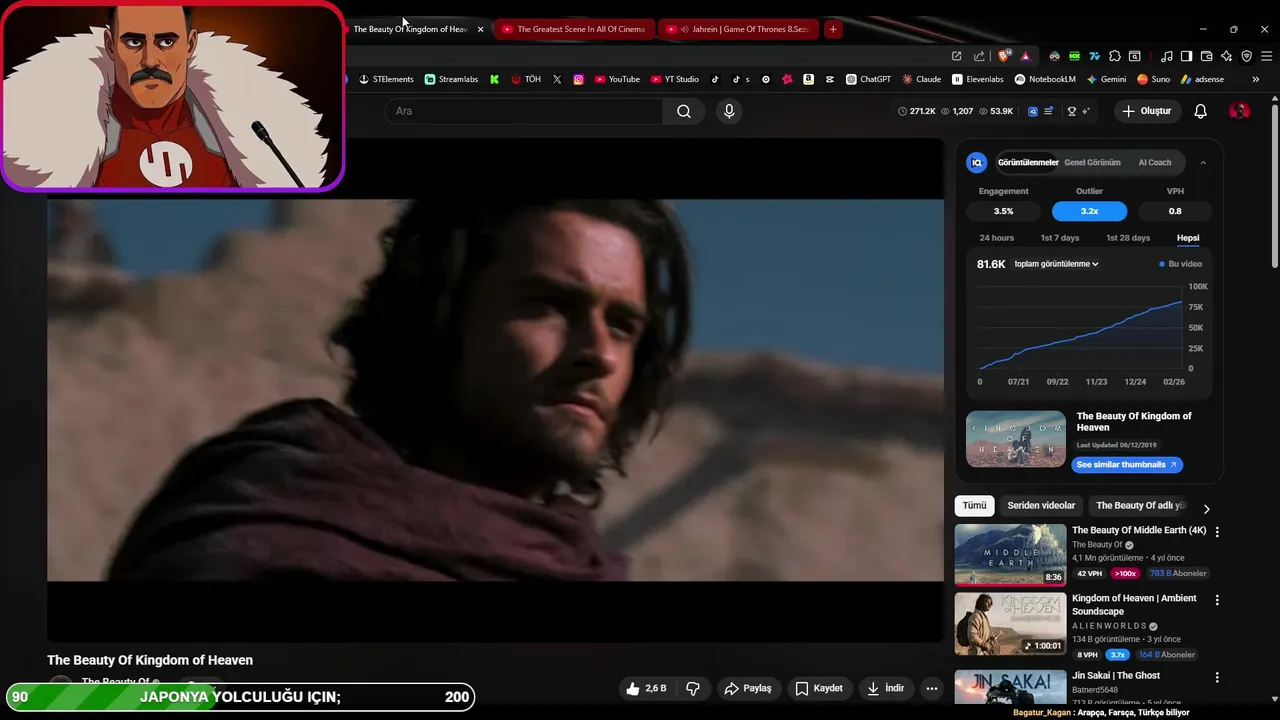Open the three-dot more actions button under video
This screenshot has width=1280, height=720.
932,688
